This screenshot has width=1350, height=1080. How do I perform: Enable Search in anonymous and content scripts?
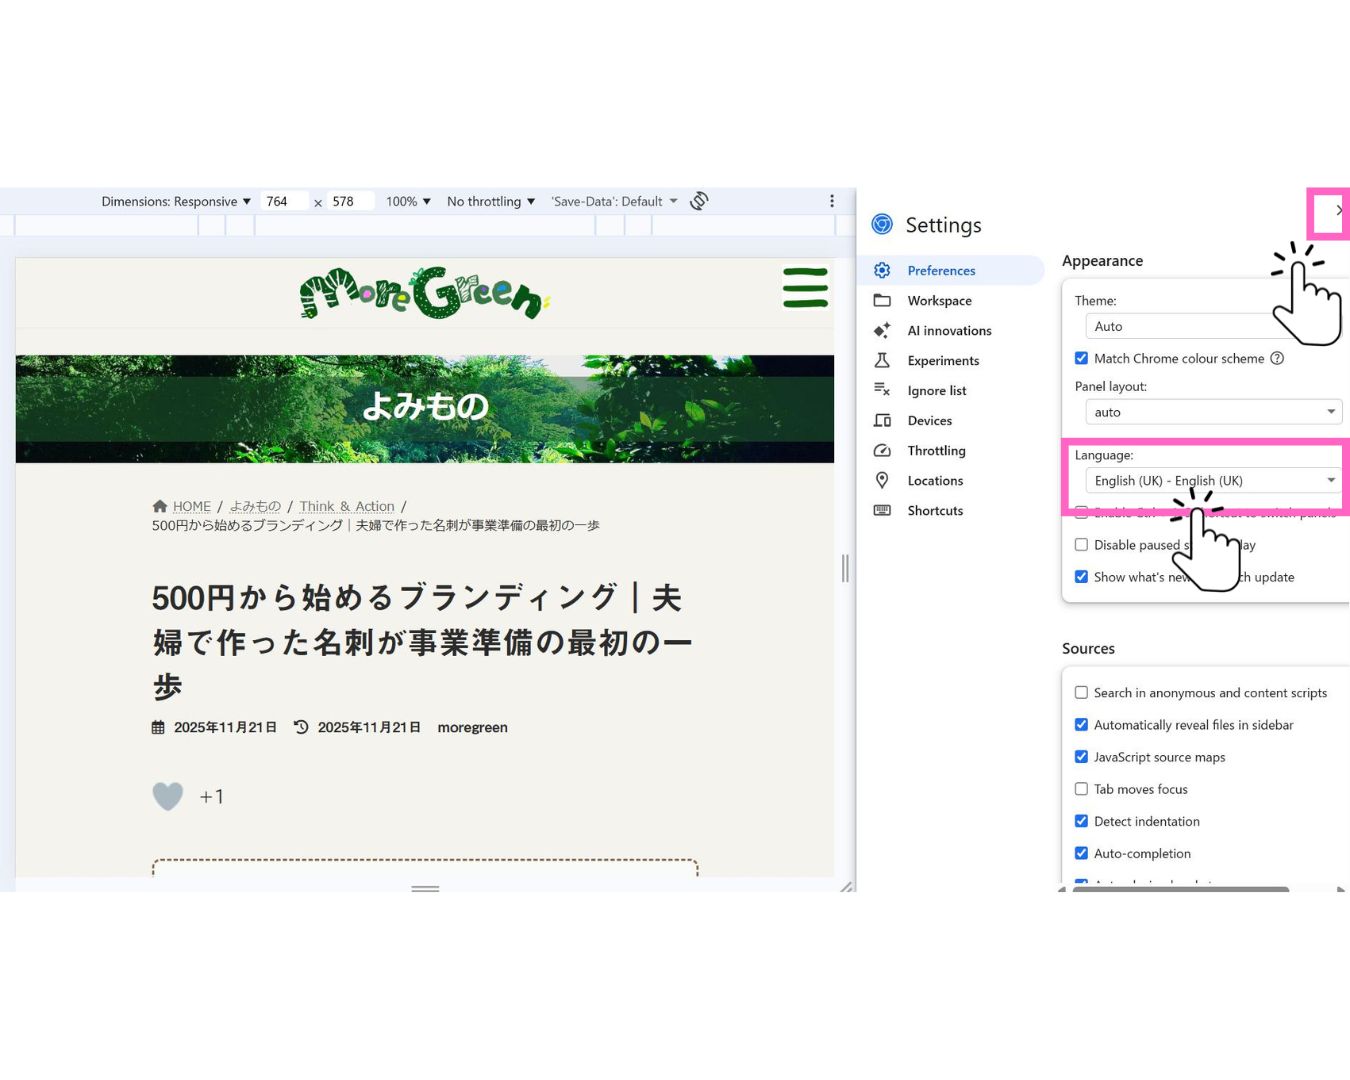coord(1081,693)
